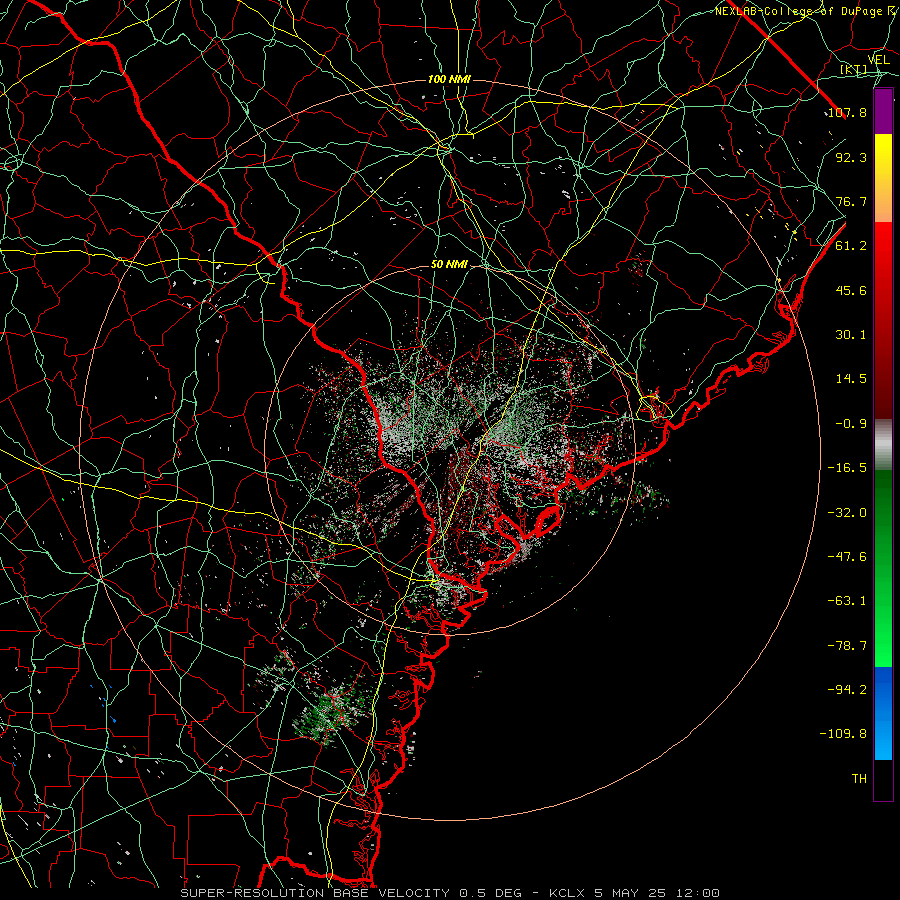900x900 pixels.
Task: Click the 92.3 legend value
Action: click(851, 157)
